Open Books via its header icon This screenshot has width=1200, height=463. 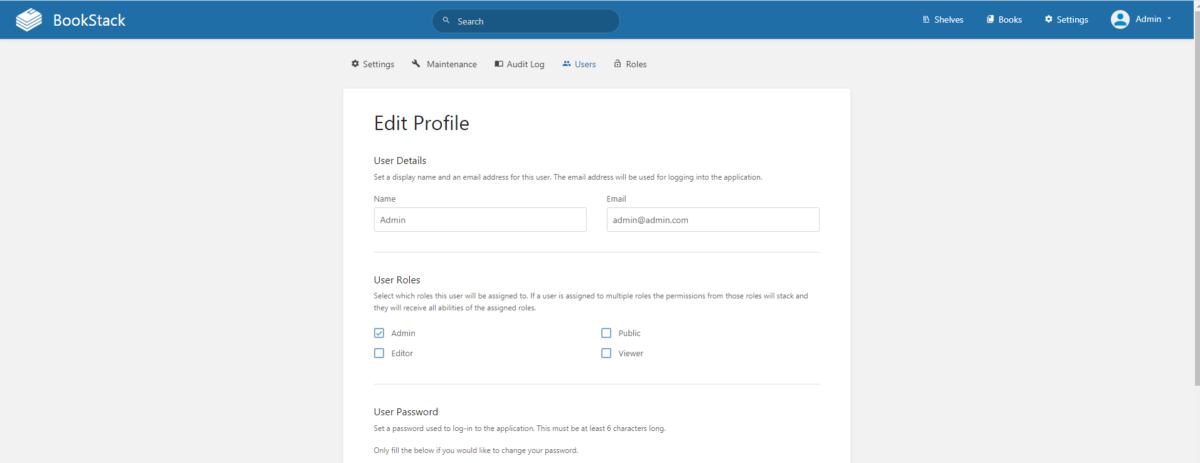click(990, 20)
